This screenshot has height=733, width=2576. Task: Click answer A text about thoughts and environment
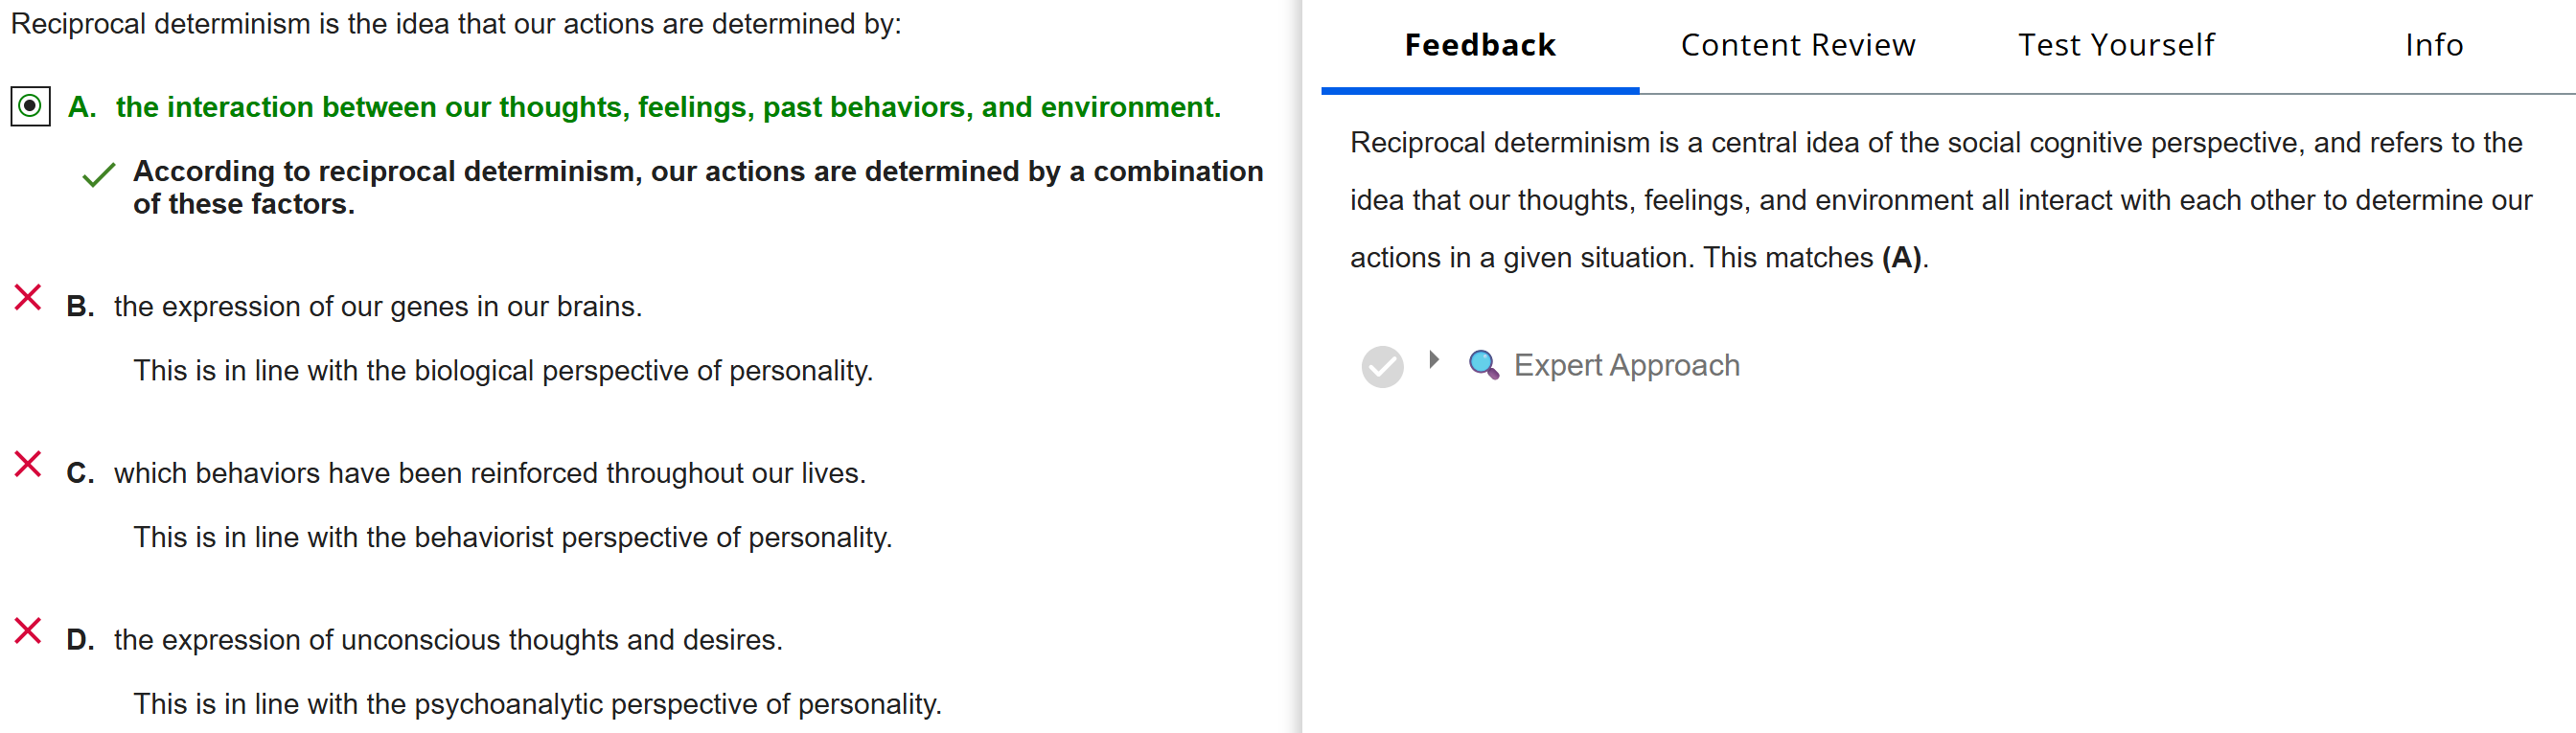tap(667, 107)
